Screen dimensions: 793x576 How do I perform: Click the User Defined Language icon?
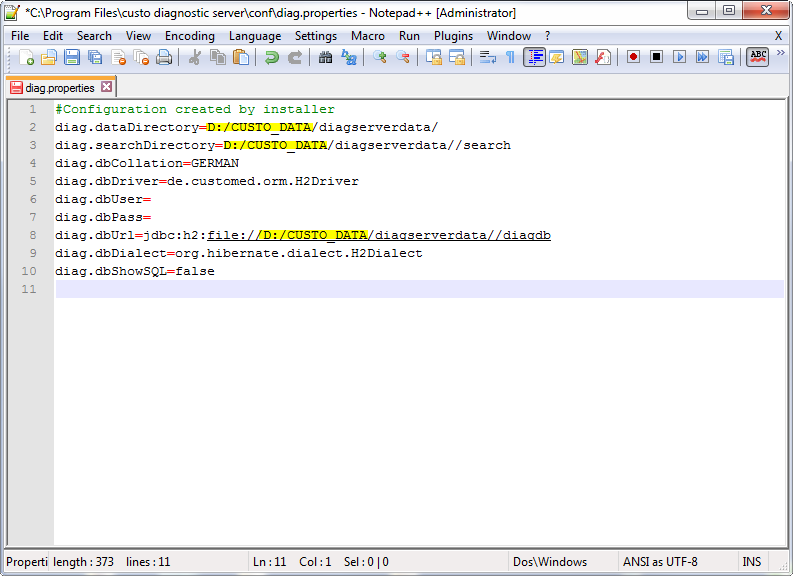pyautogui.click(x=557, y=57)
